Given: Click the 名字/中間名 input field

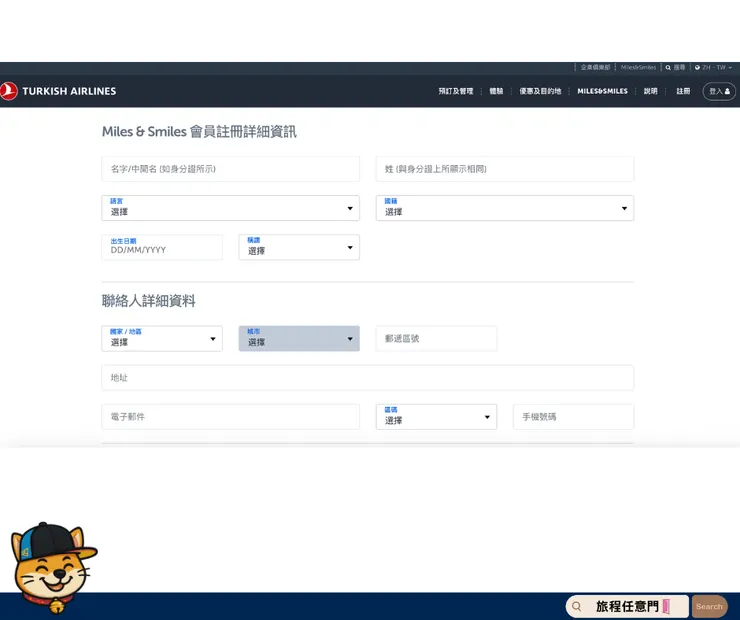Looking at the screenshot, I should click(x=230, y=169).
